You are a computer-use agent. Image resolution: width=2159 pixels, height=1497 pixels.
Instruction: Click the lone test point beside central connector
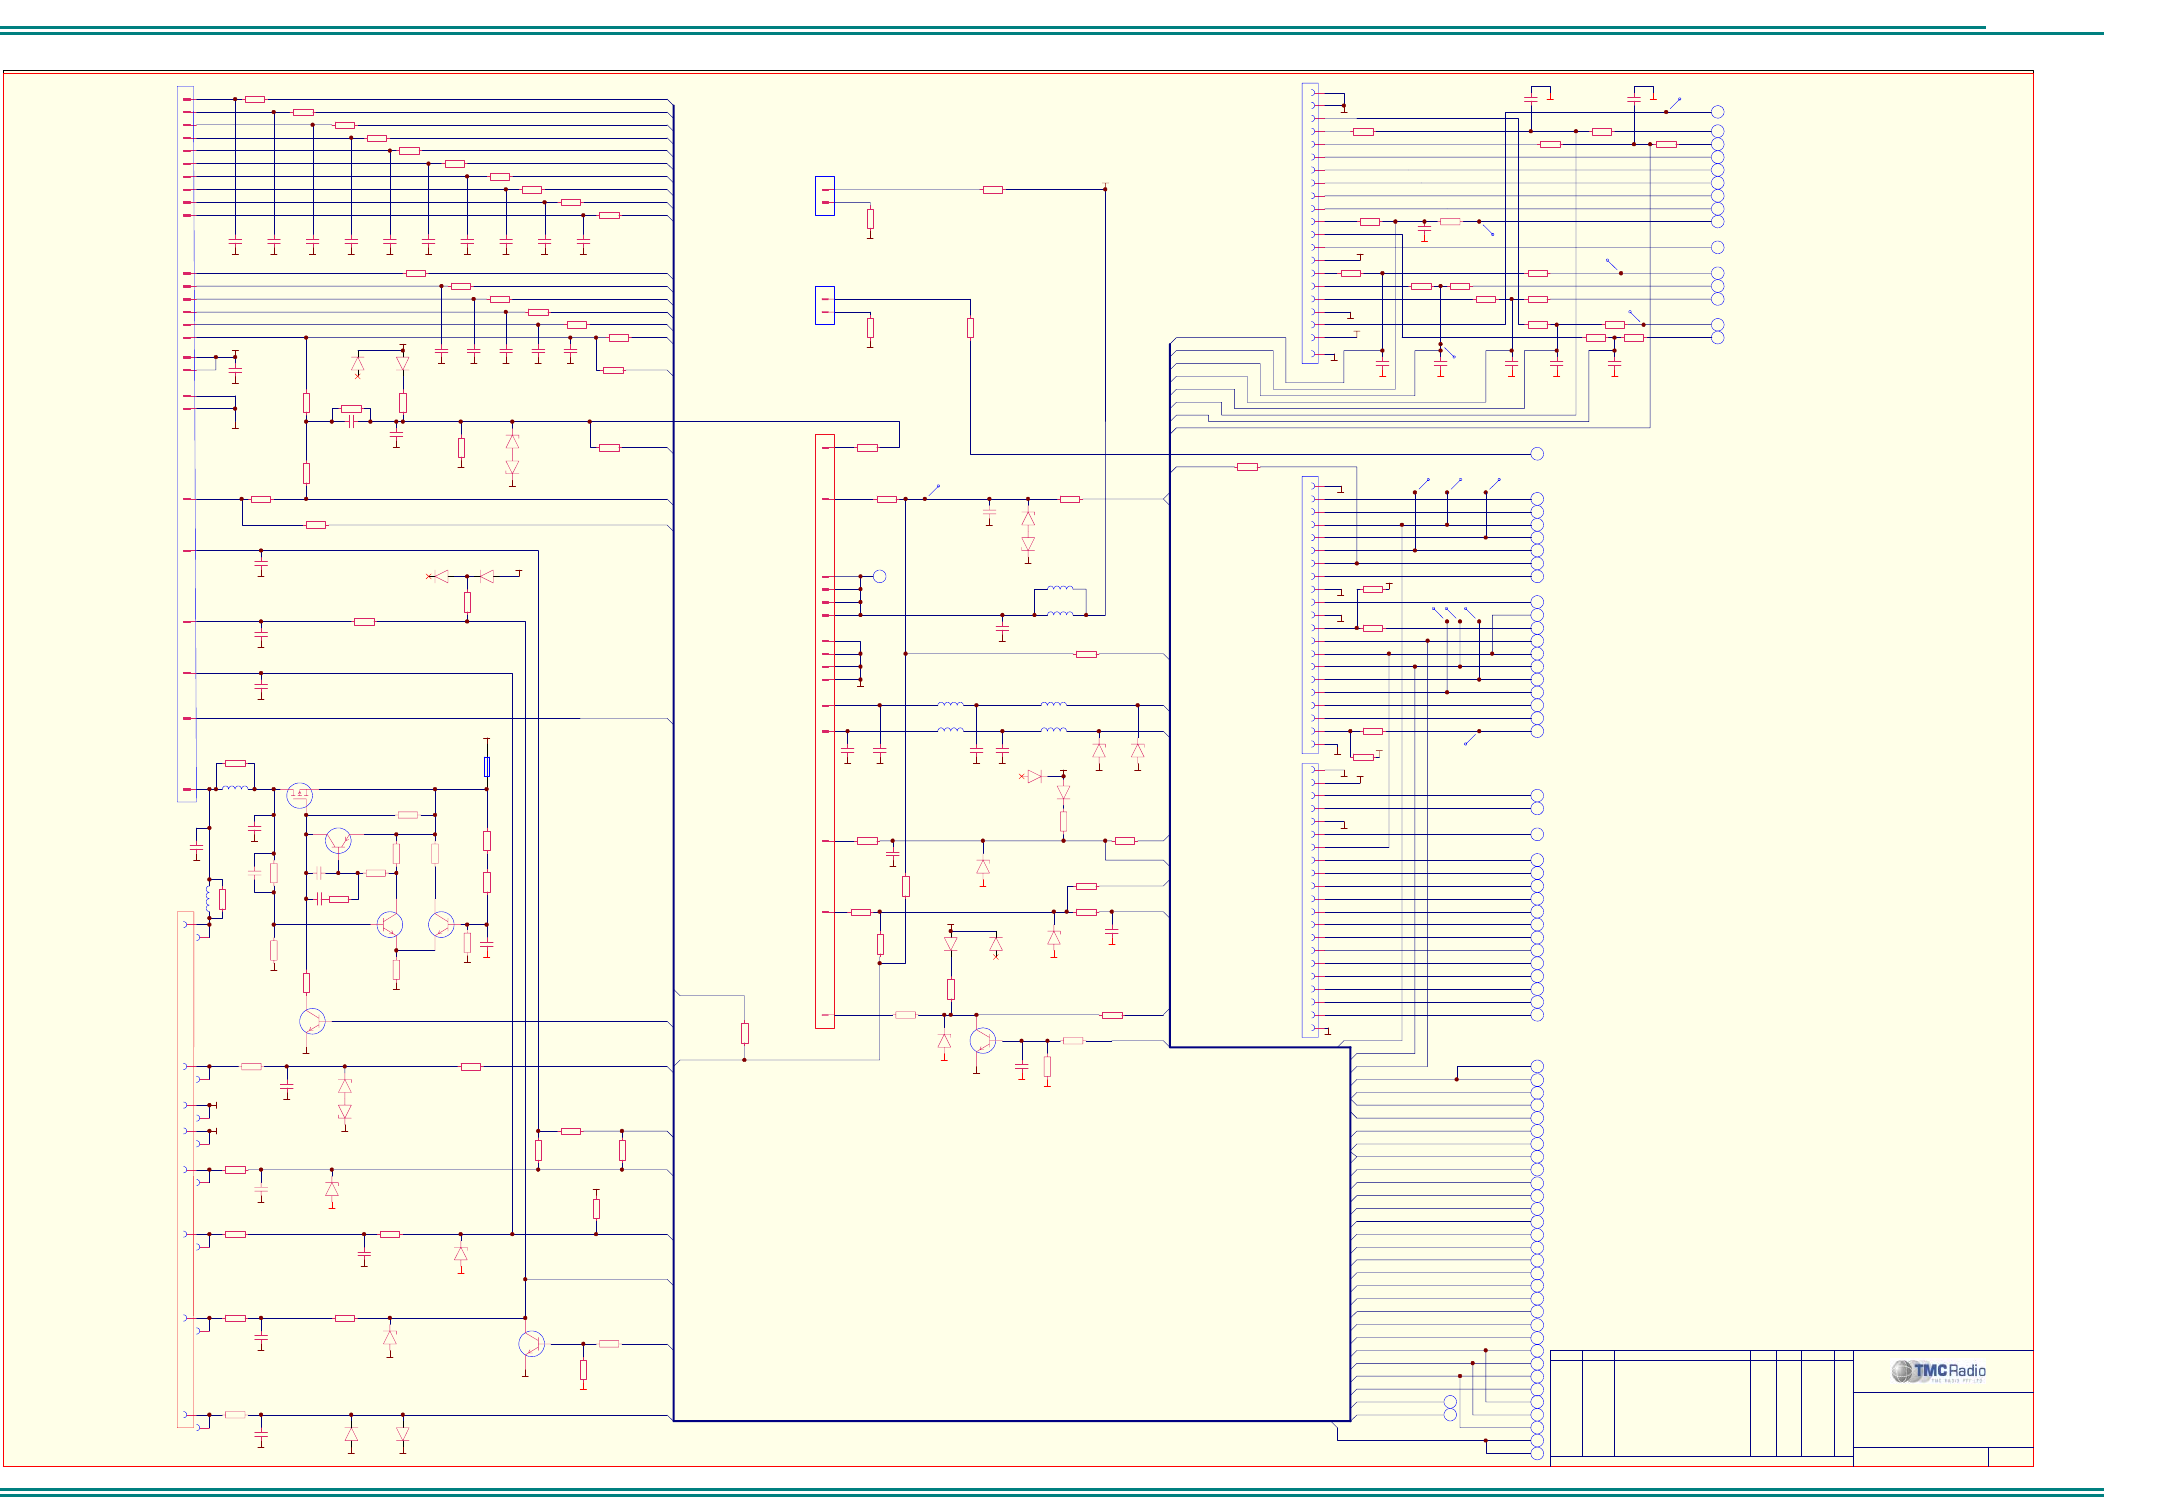879,576
